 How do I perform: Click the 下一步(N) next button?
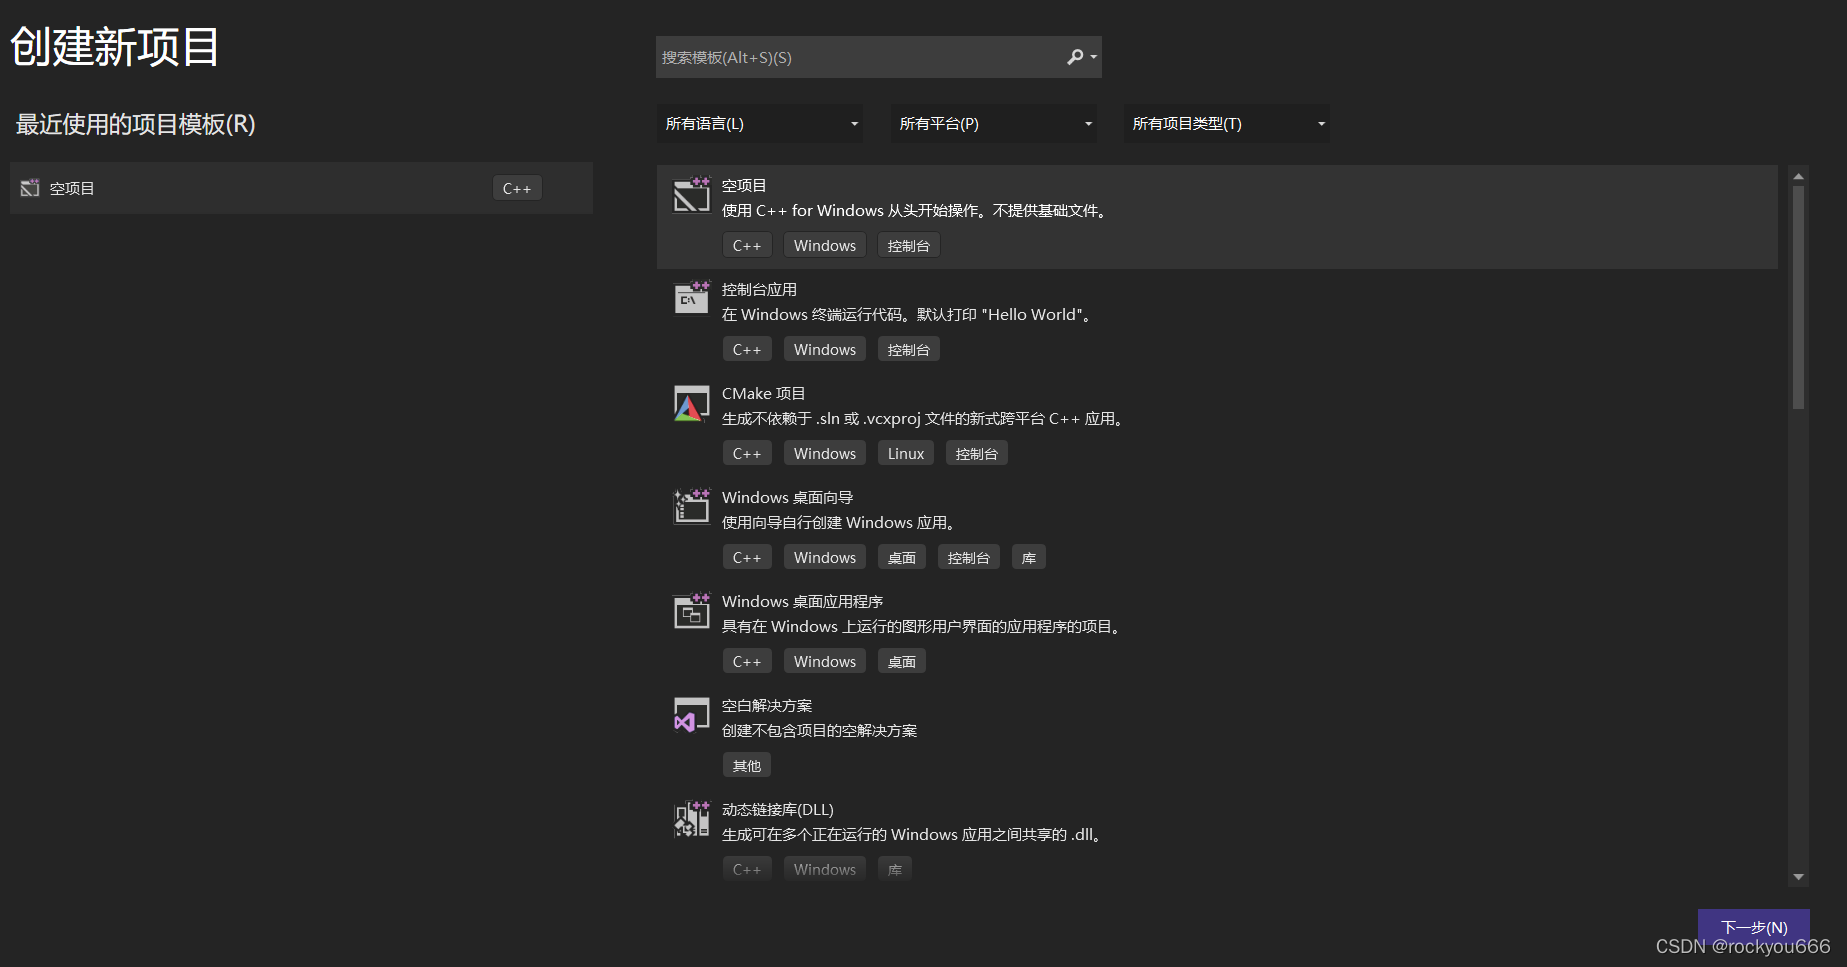pyautogui.click(x=1754, y=927)
